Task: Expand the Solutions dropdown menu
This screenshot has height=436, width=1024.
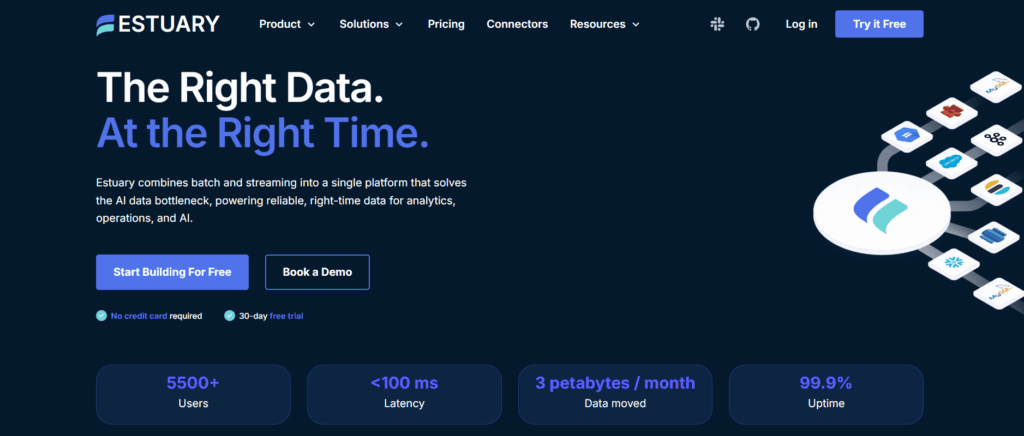Action: (x=371, y=24)
